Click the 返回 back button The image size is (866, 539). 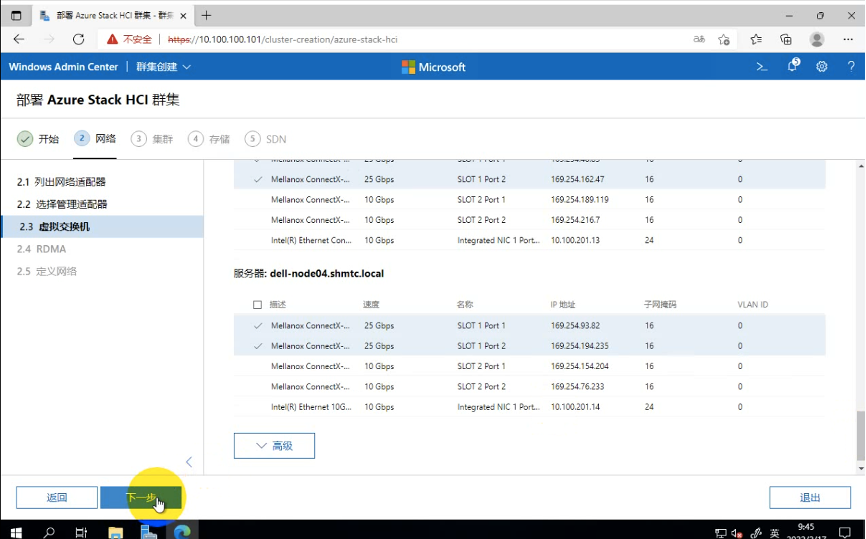click(57, 498)
